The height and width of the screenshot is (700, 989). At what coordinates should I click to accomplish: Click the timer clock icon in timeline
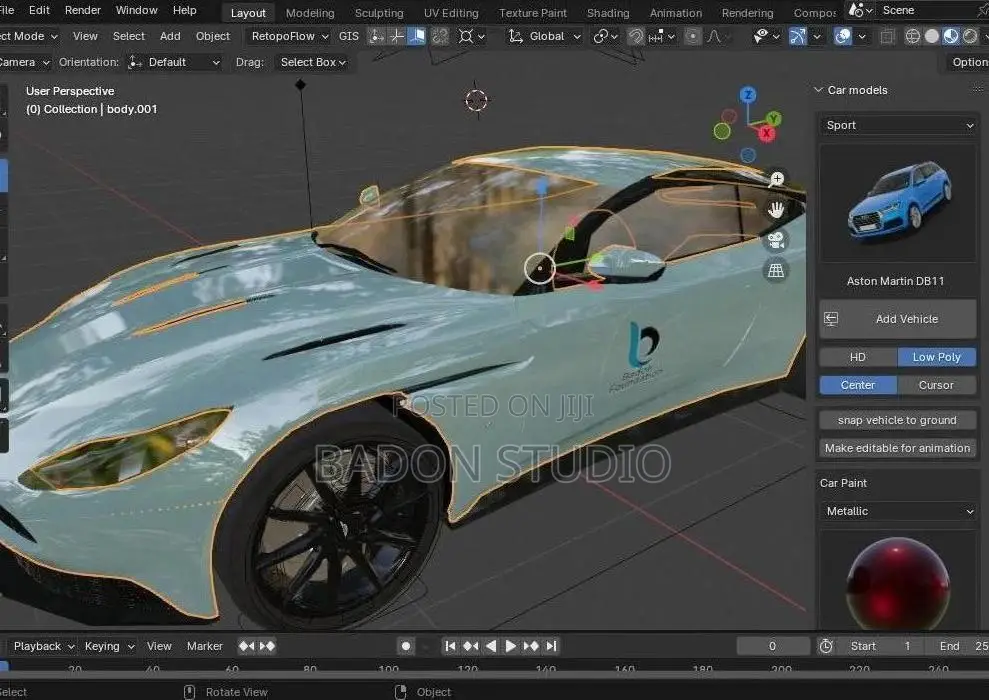tap(826, 646)
